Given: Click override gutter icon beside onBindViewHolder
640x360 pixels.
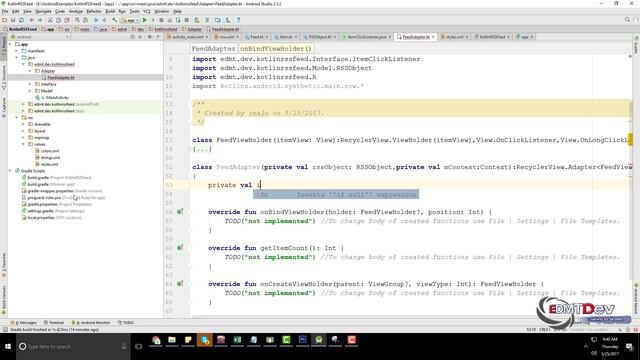Looking at the screenshot, I should (179, 212).
